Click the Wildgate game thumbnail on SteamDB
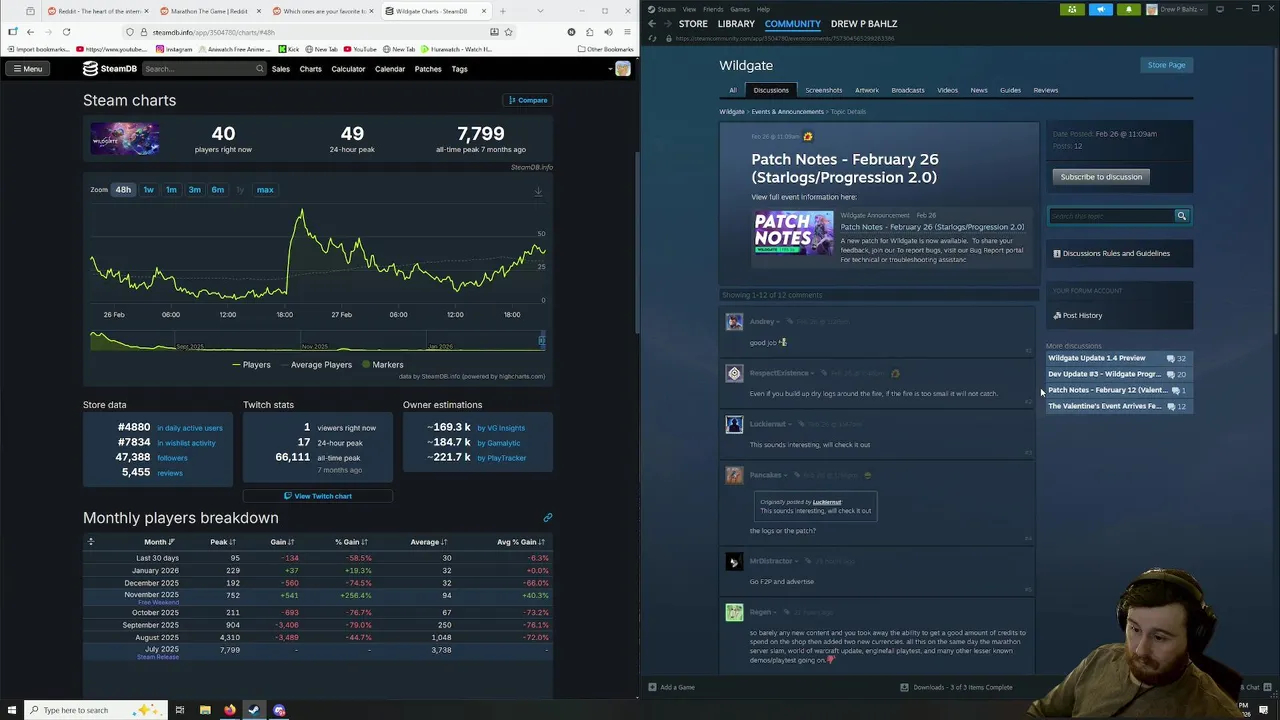The width and height of the screenshot is (1280, 720). coord(125,138)
